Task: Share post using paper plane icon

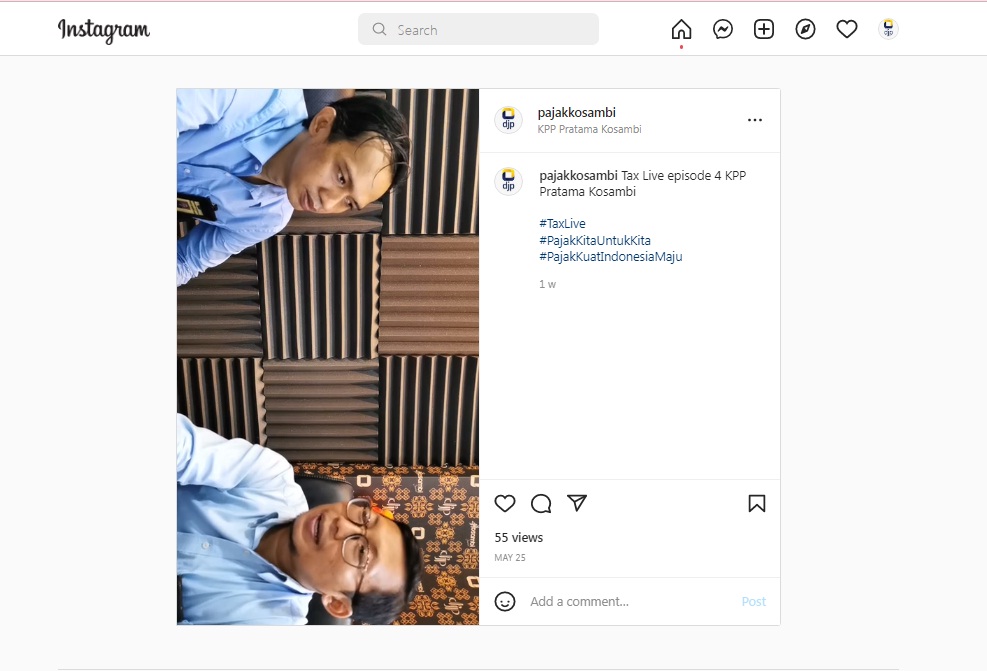Action: pyautogui.click(x=577, y=503)
